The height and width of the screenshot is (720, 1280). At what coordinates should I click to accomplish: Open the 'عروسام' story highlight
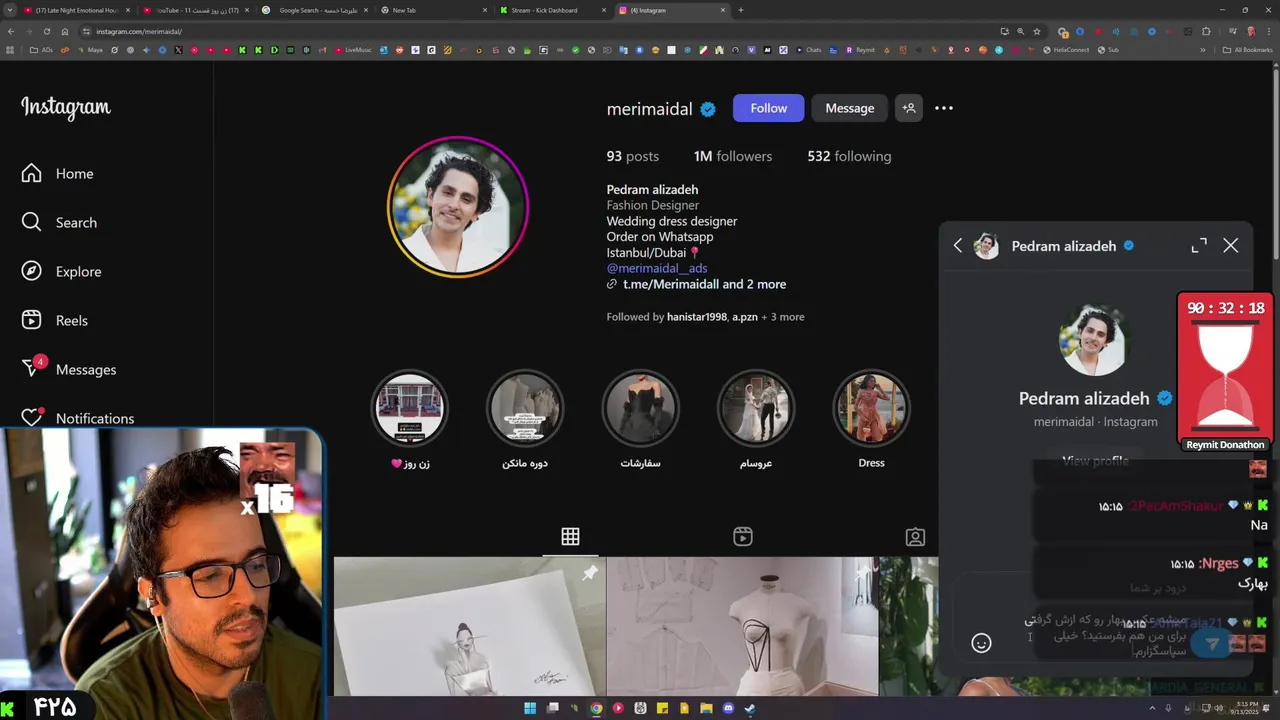pyautogui.click(x=756, y=419)
